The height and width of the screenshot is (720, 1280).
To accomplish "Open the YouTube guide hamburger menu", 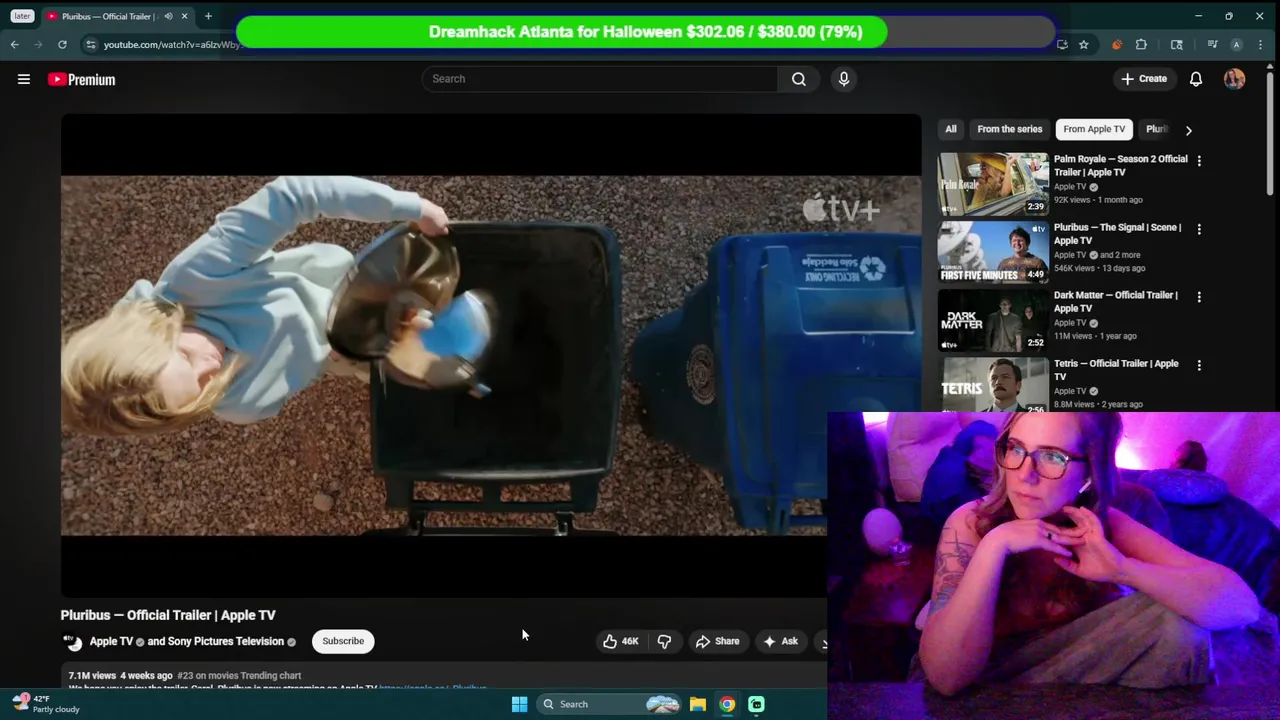I will coord(24,79).
